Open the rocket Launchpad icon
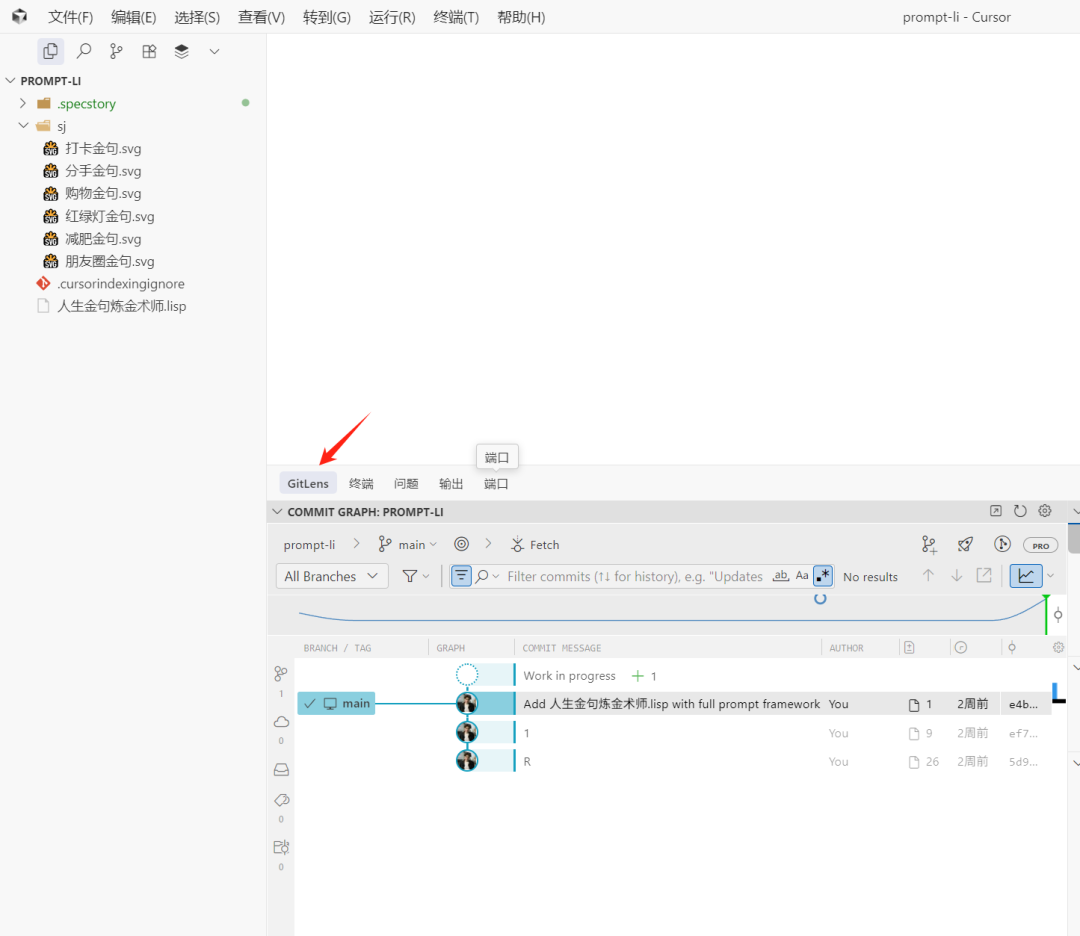The image size is (1080, 936). [965, 545]
